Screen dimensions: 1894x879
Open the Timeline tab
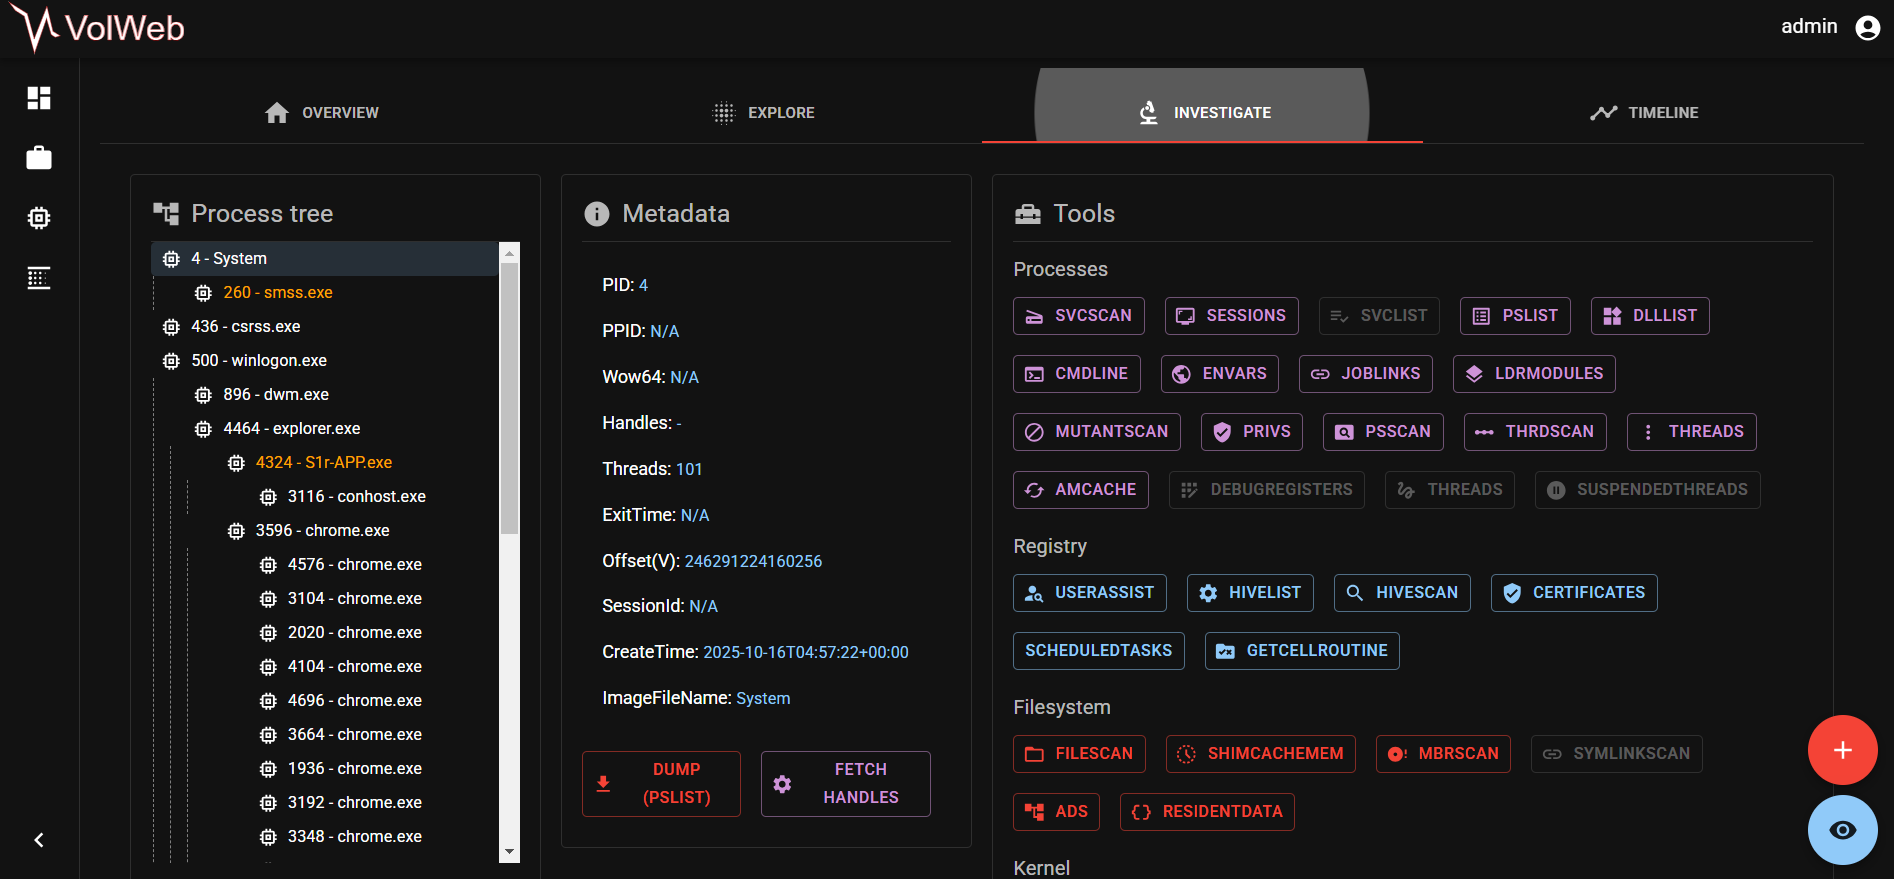tap(1643, 113)
